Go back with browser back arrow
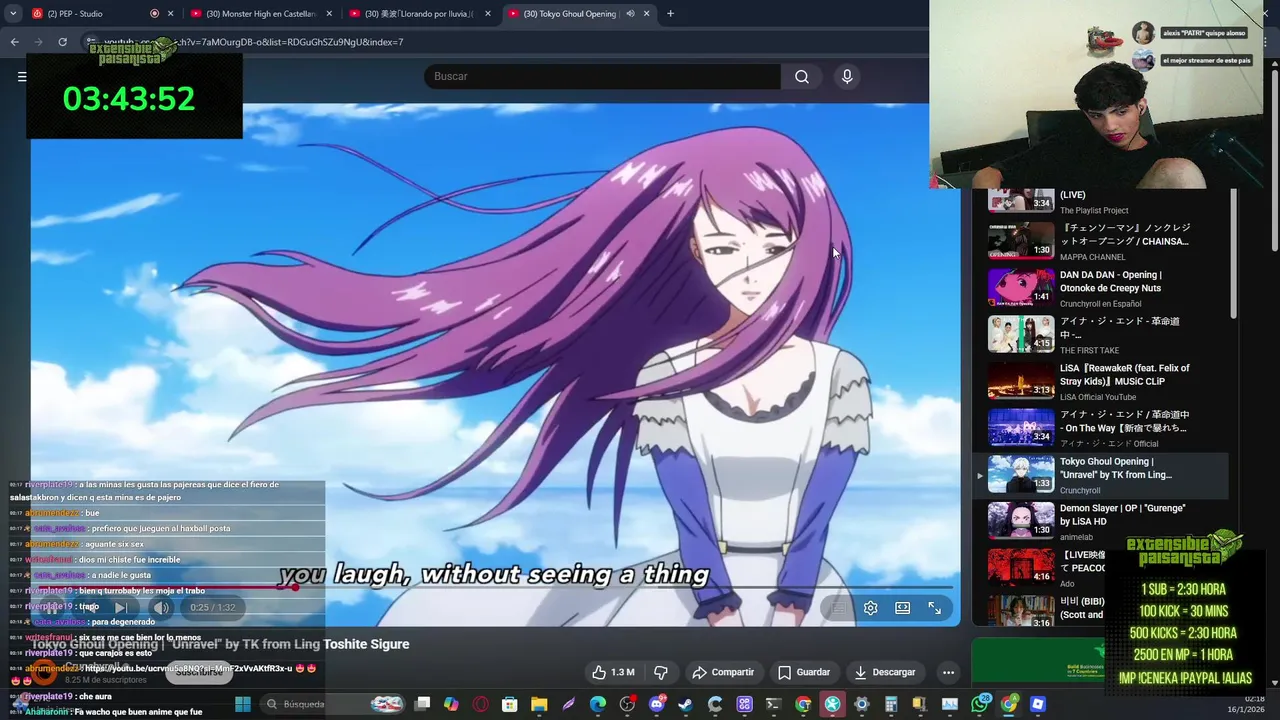The height and width of the screenshot is (720, 1280). pyautogui.click(x=14, y=42)
